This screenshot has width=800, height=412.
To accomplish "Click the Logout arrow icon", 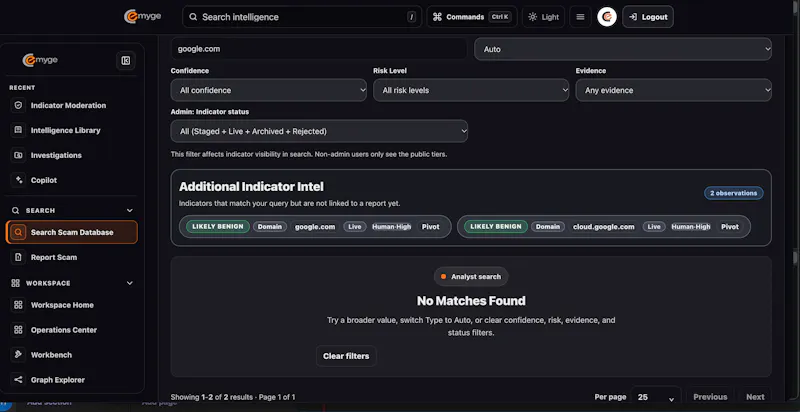I will click(x=633, y=17).
